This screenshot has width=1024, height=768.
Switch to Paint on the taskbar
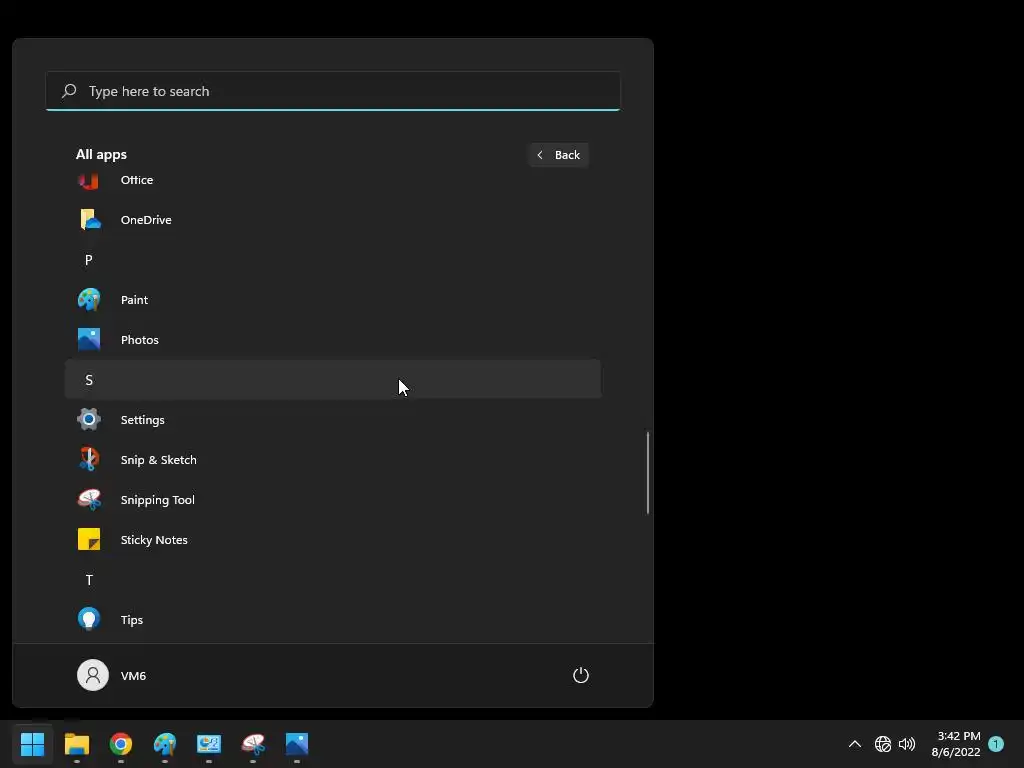[x=165, y=744]
